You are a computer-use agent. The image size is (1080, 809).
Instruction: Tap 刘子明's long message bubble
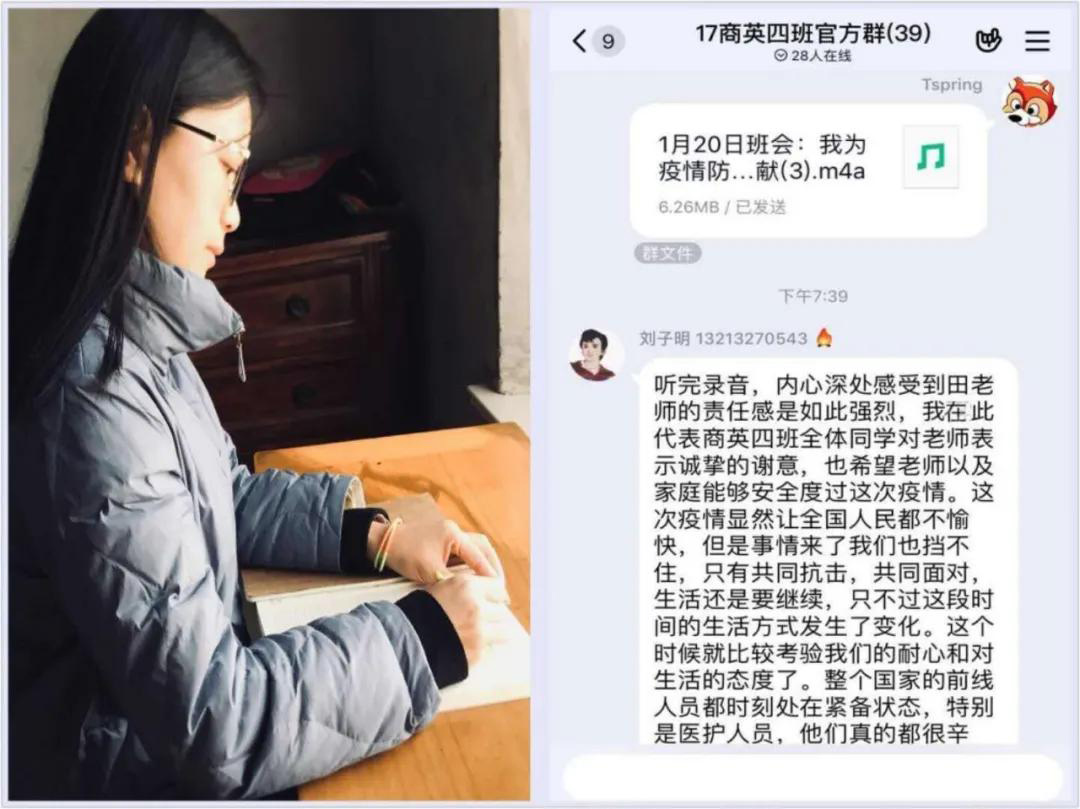[825, 551]
